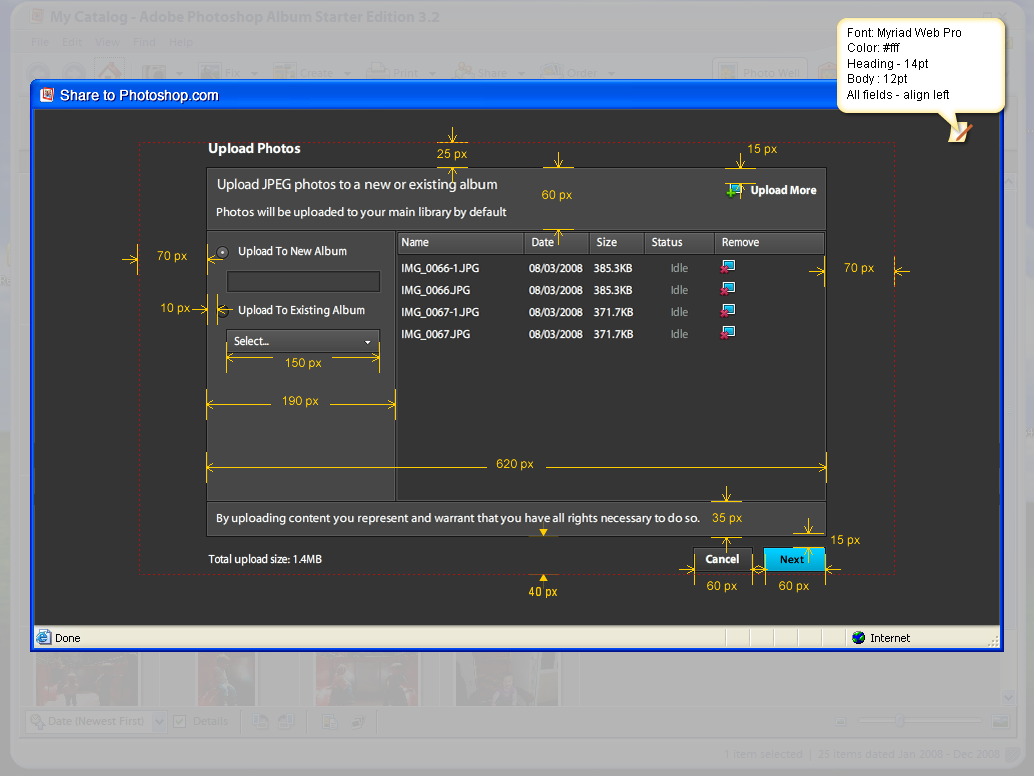
Task: Select the leftmost photo thumbnail in Album window
Action: click(x=87, y=679)
